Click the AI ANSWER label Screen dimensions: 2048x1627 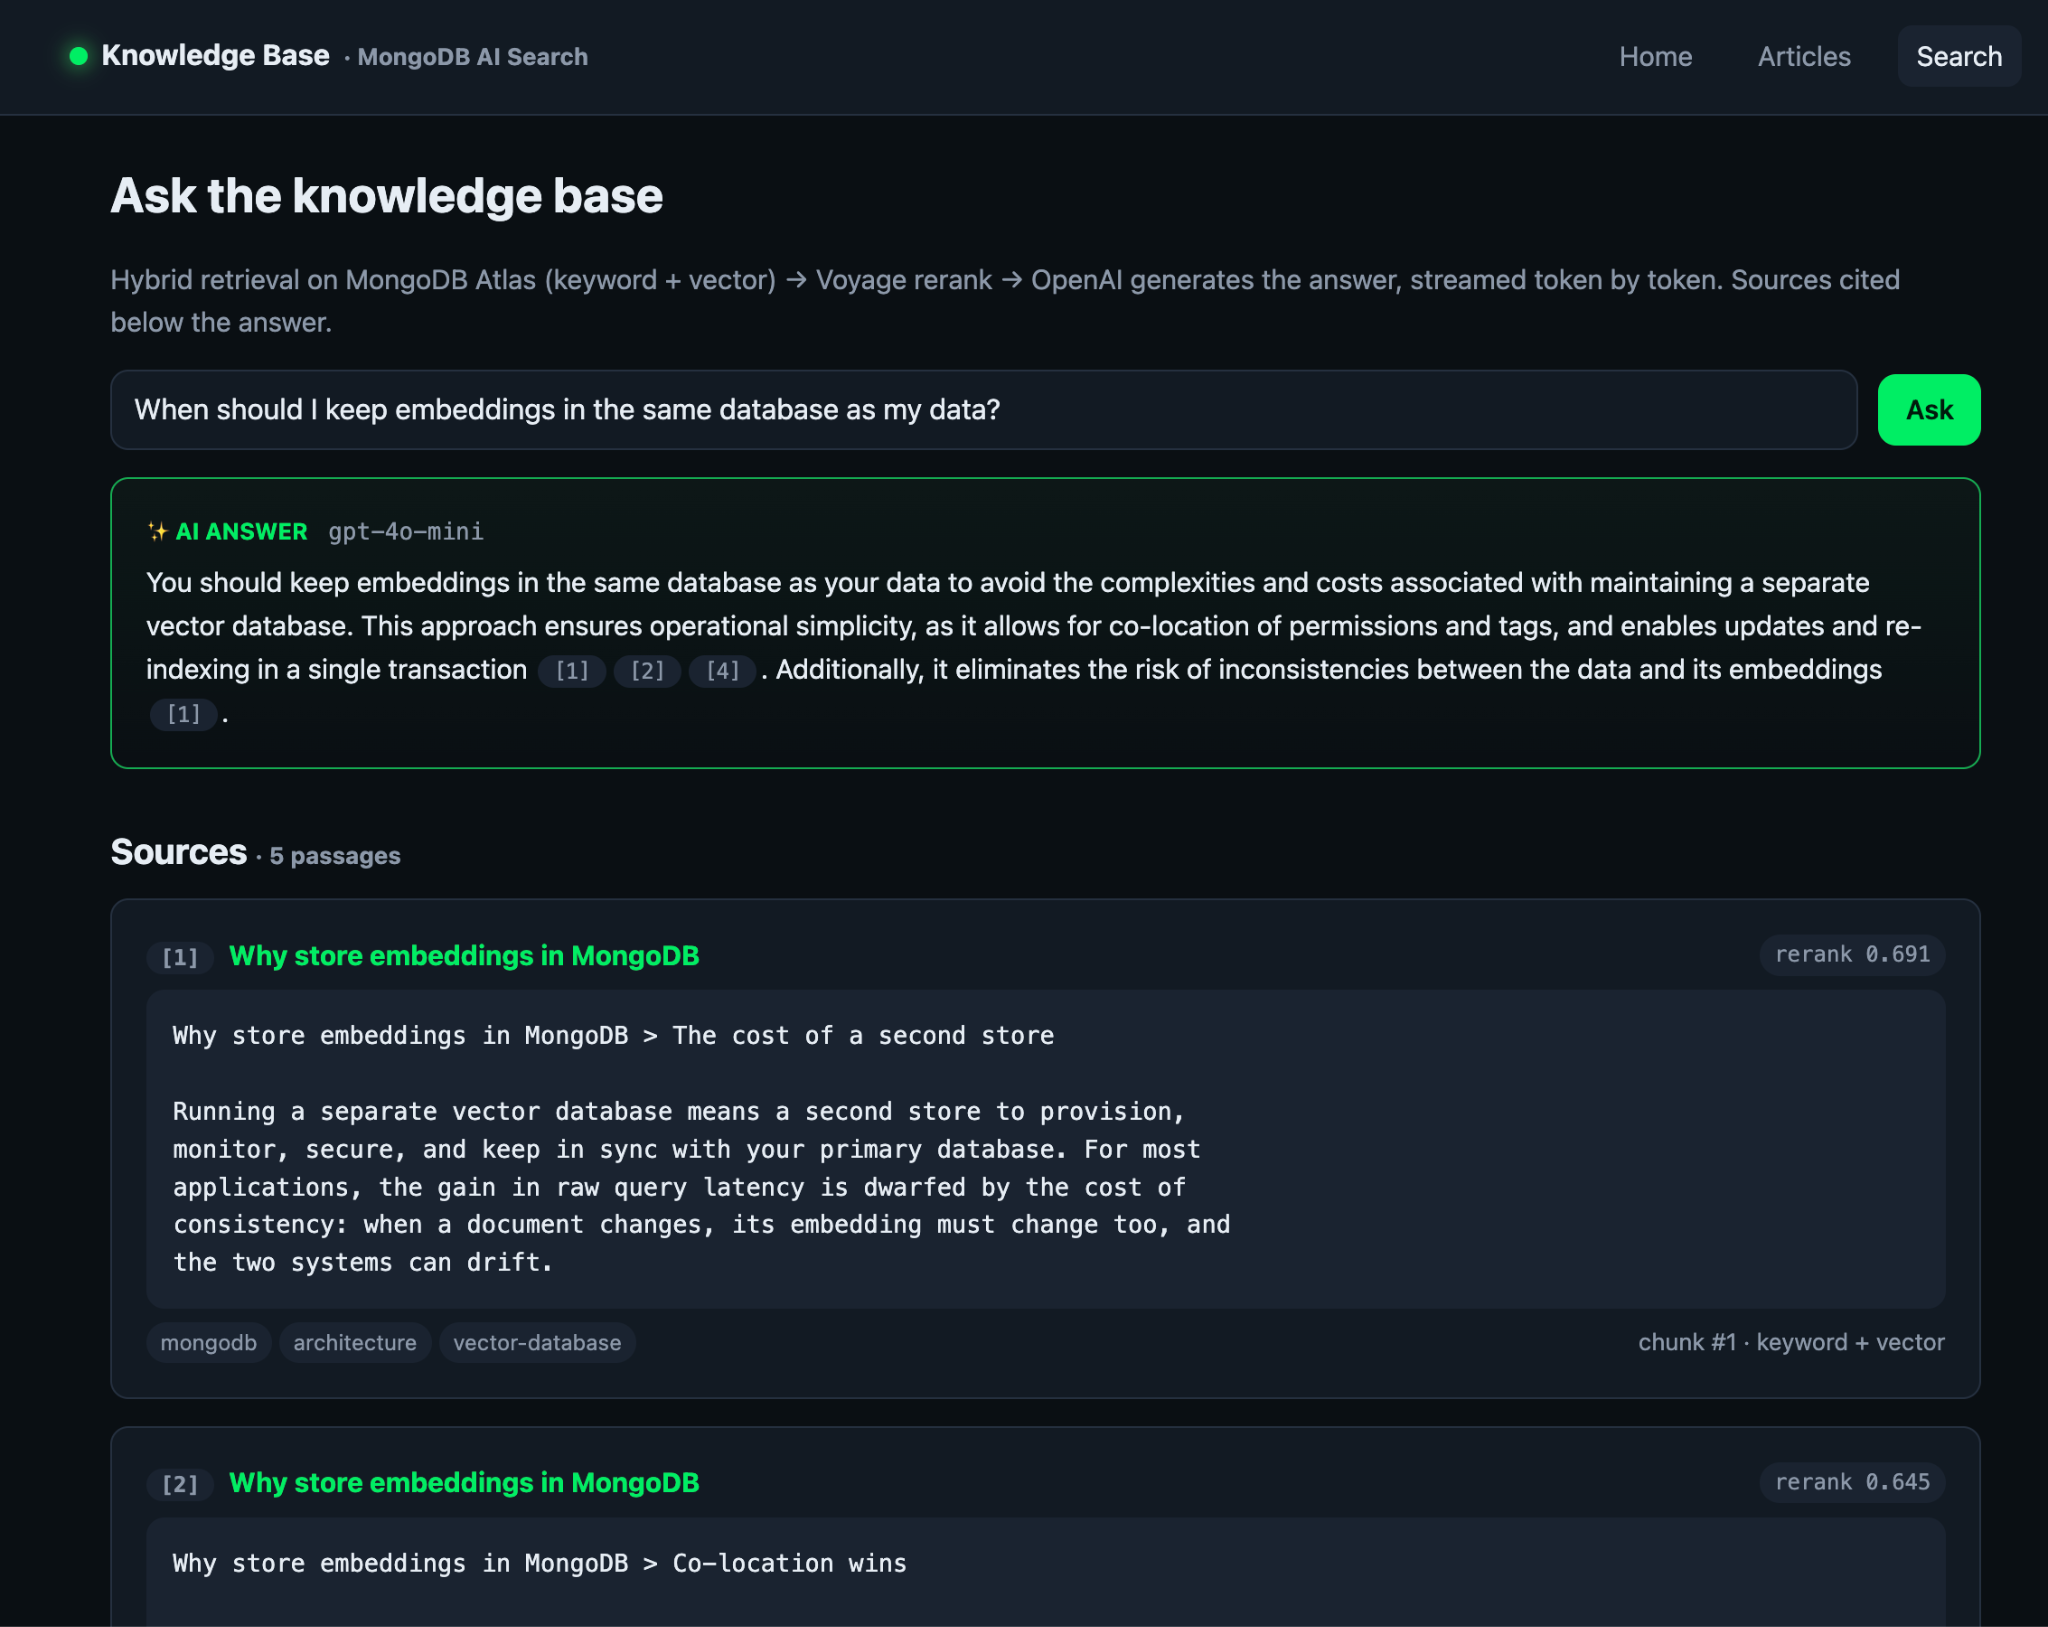241,531
